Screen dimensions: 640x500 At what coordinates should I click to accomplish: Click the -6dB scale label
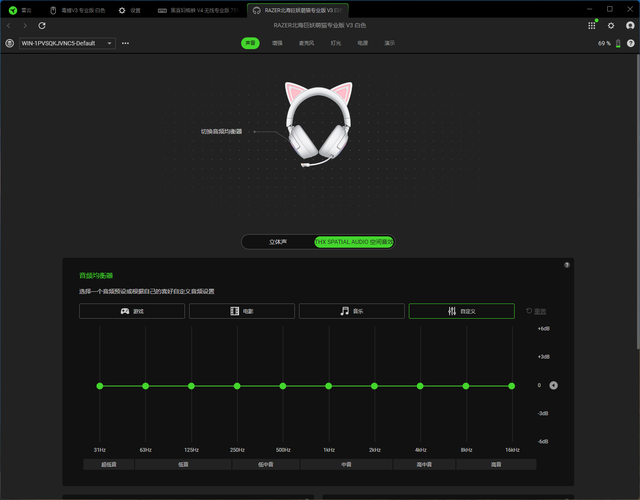point(543,442)
